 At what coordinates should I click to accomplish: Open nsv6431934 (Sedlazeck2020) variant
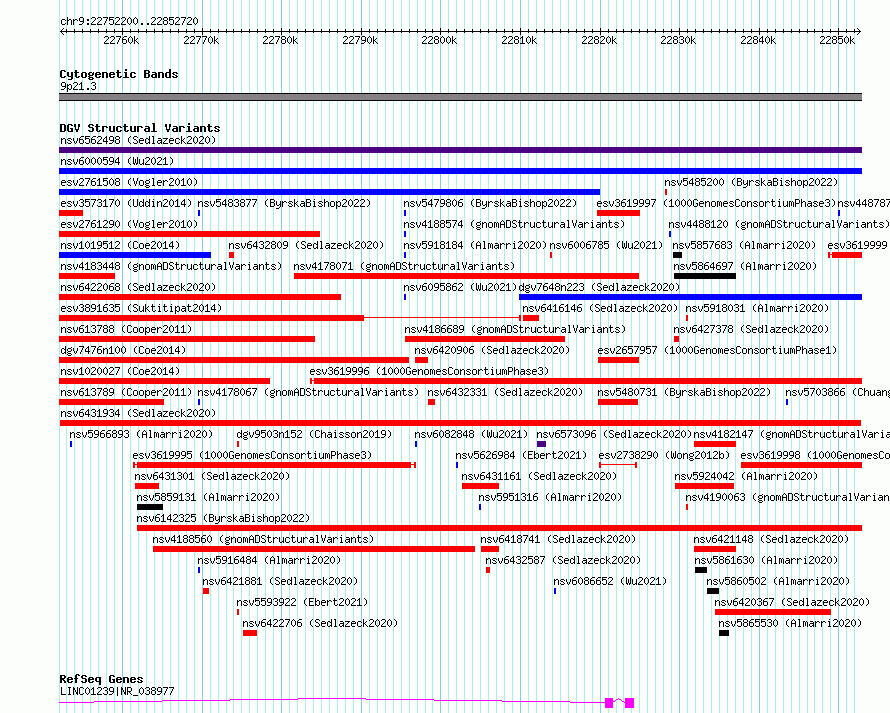tap(138, 413)
